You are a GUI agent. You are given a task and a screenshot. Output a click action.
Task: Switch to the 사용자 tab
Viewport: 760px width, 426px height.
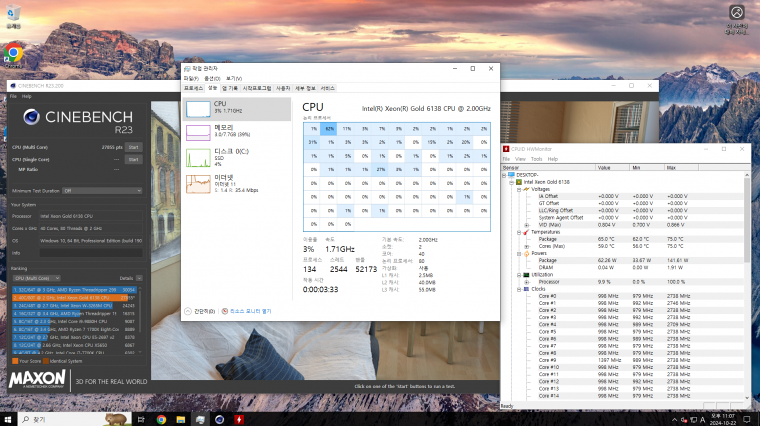(283, 88)
